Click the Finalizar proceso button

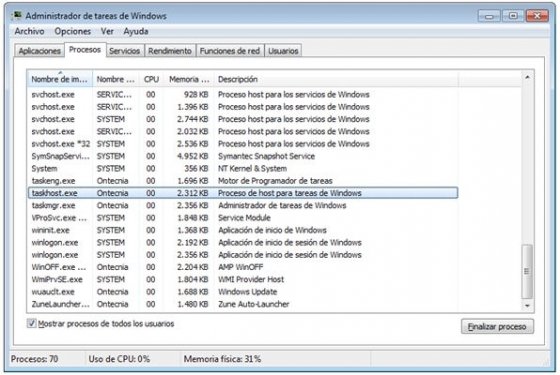497,326
